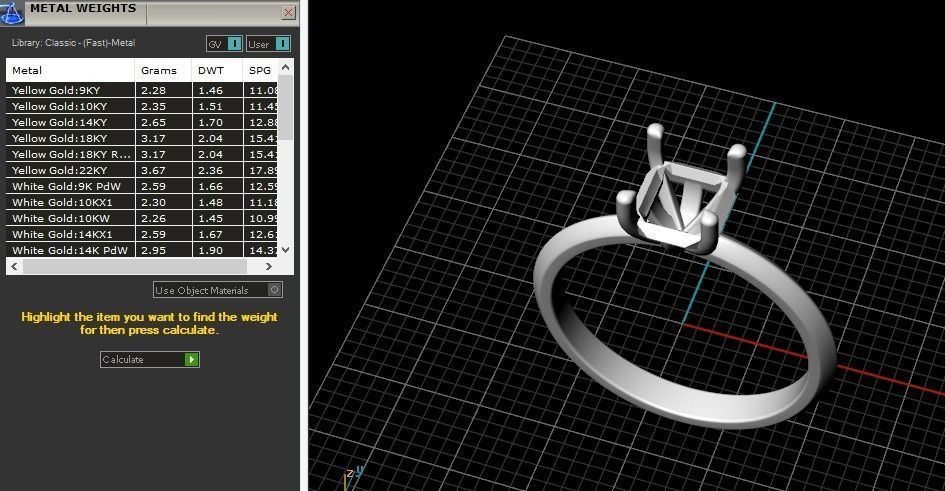Click the left arrow of the horizontal scrollbar
Viewport: 945px width, 491px height.
(x=14, y=266)
